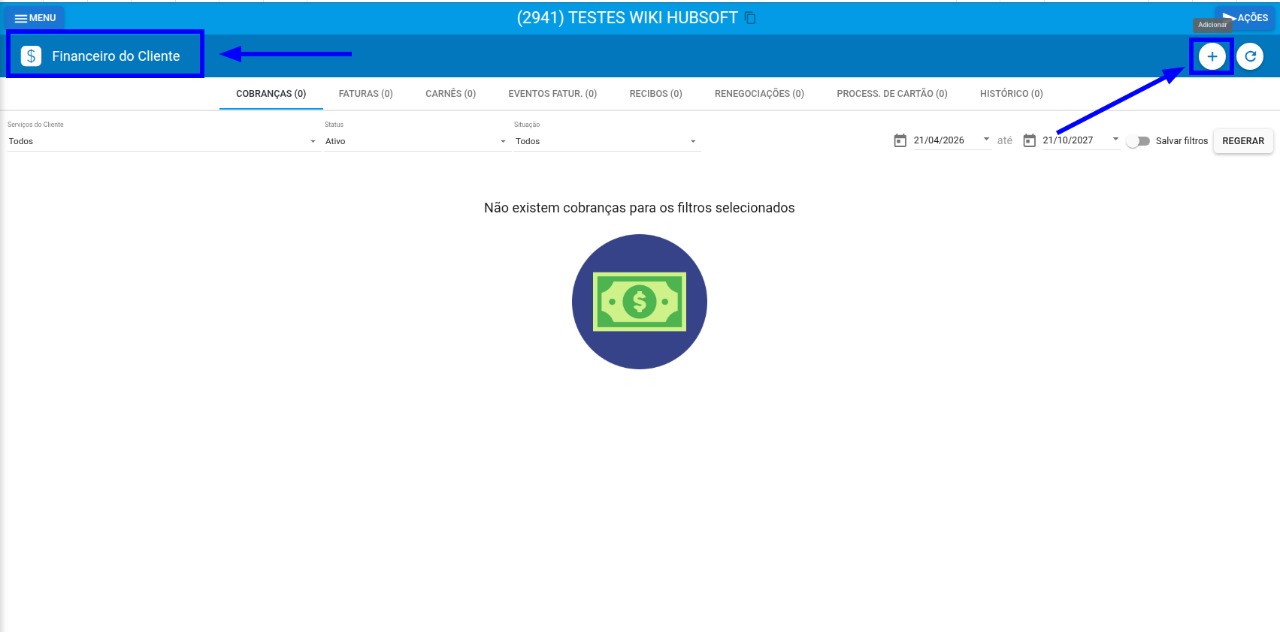The image size is (1280, 632).
Task: Switch to the HISTÓRICO (0) tab
Action: tap(1011, 94)
